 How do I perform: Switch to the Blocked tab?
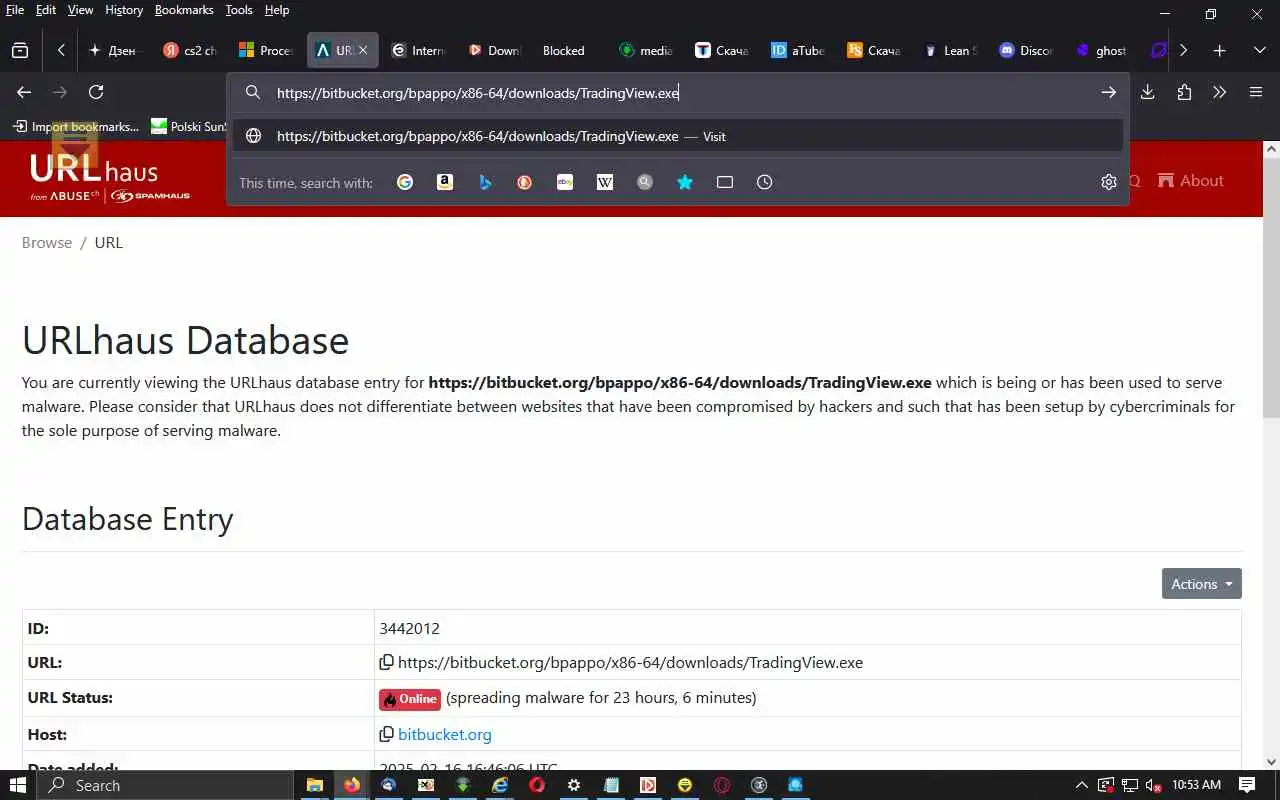[x=563, y=50]
